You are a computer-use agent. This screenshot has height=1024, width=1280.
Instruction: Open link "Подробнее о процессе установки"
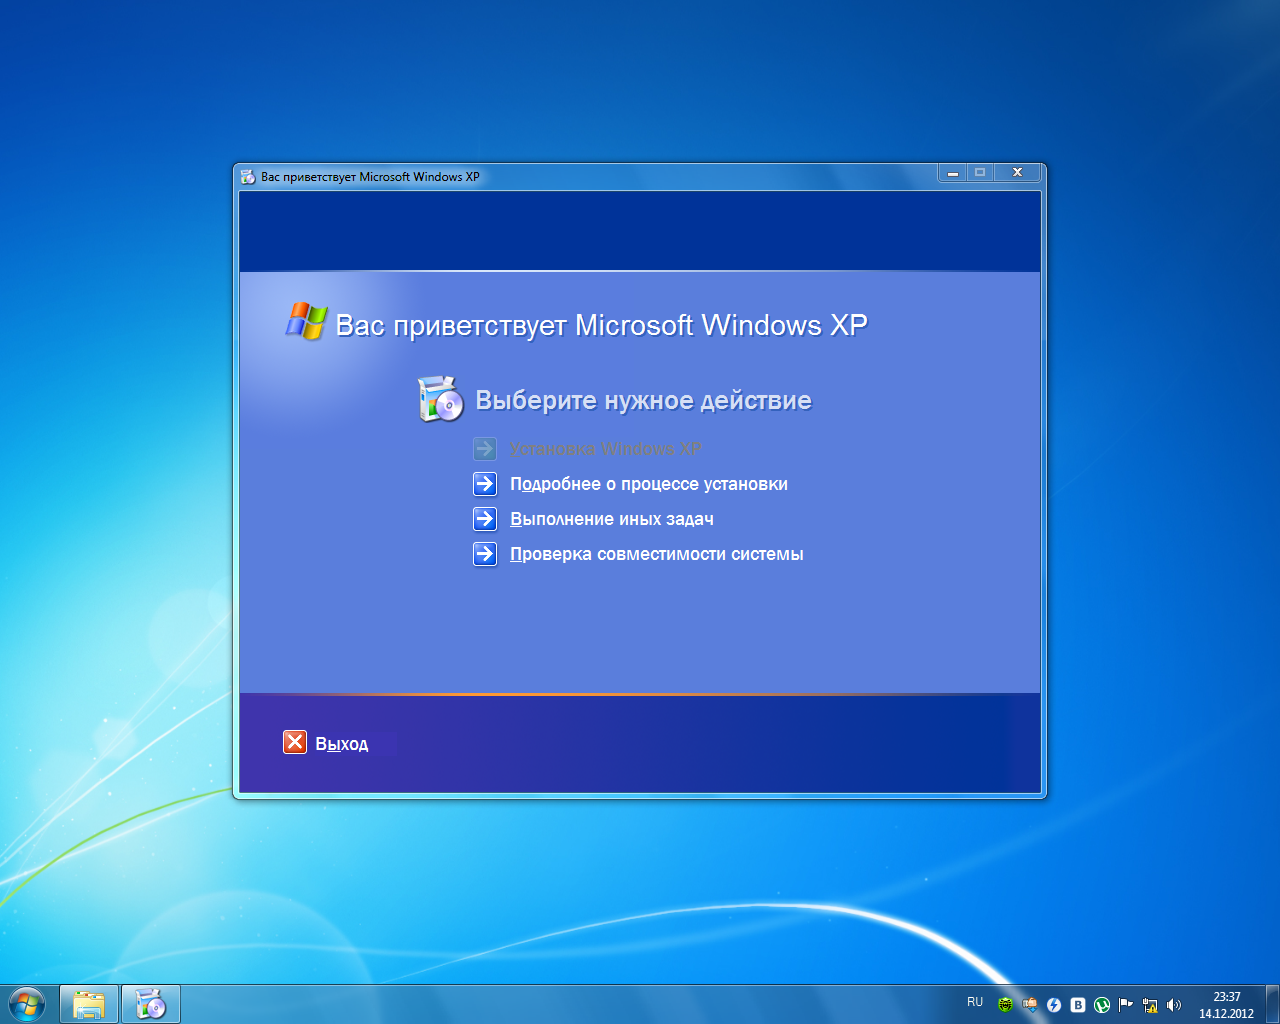[649, 484]
